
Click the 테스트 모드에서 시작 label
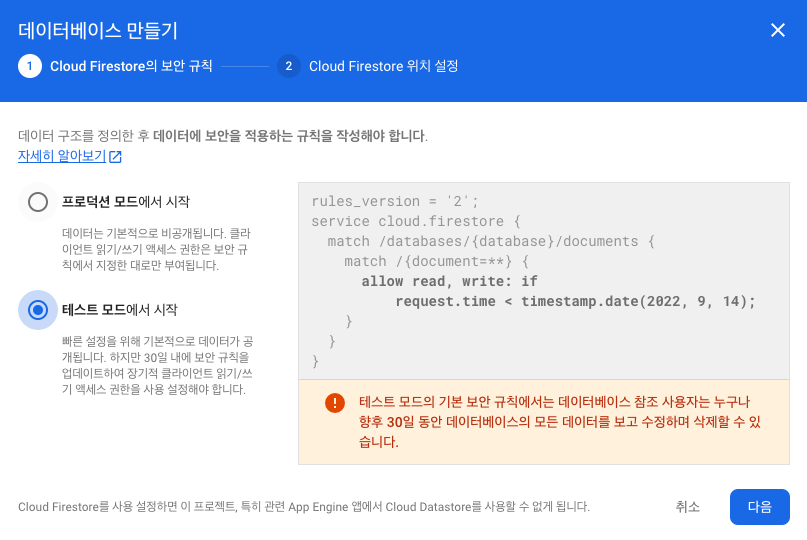pos(119,310)
